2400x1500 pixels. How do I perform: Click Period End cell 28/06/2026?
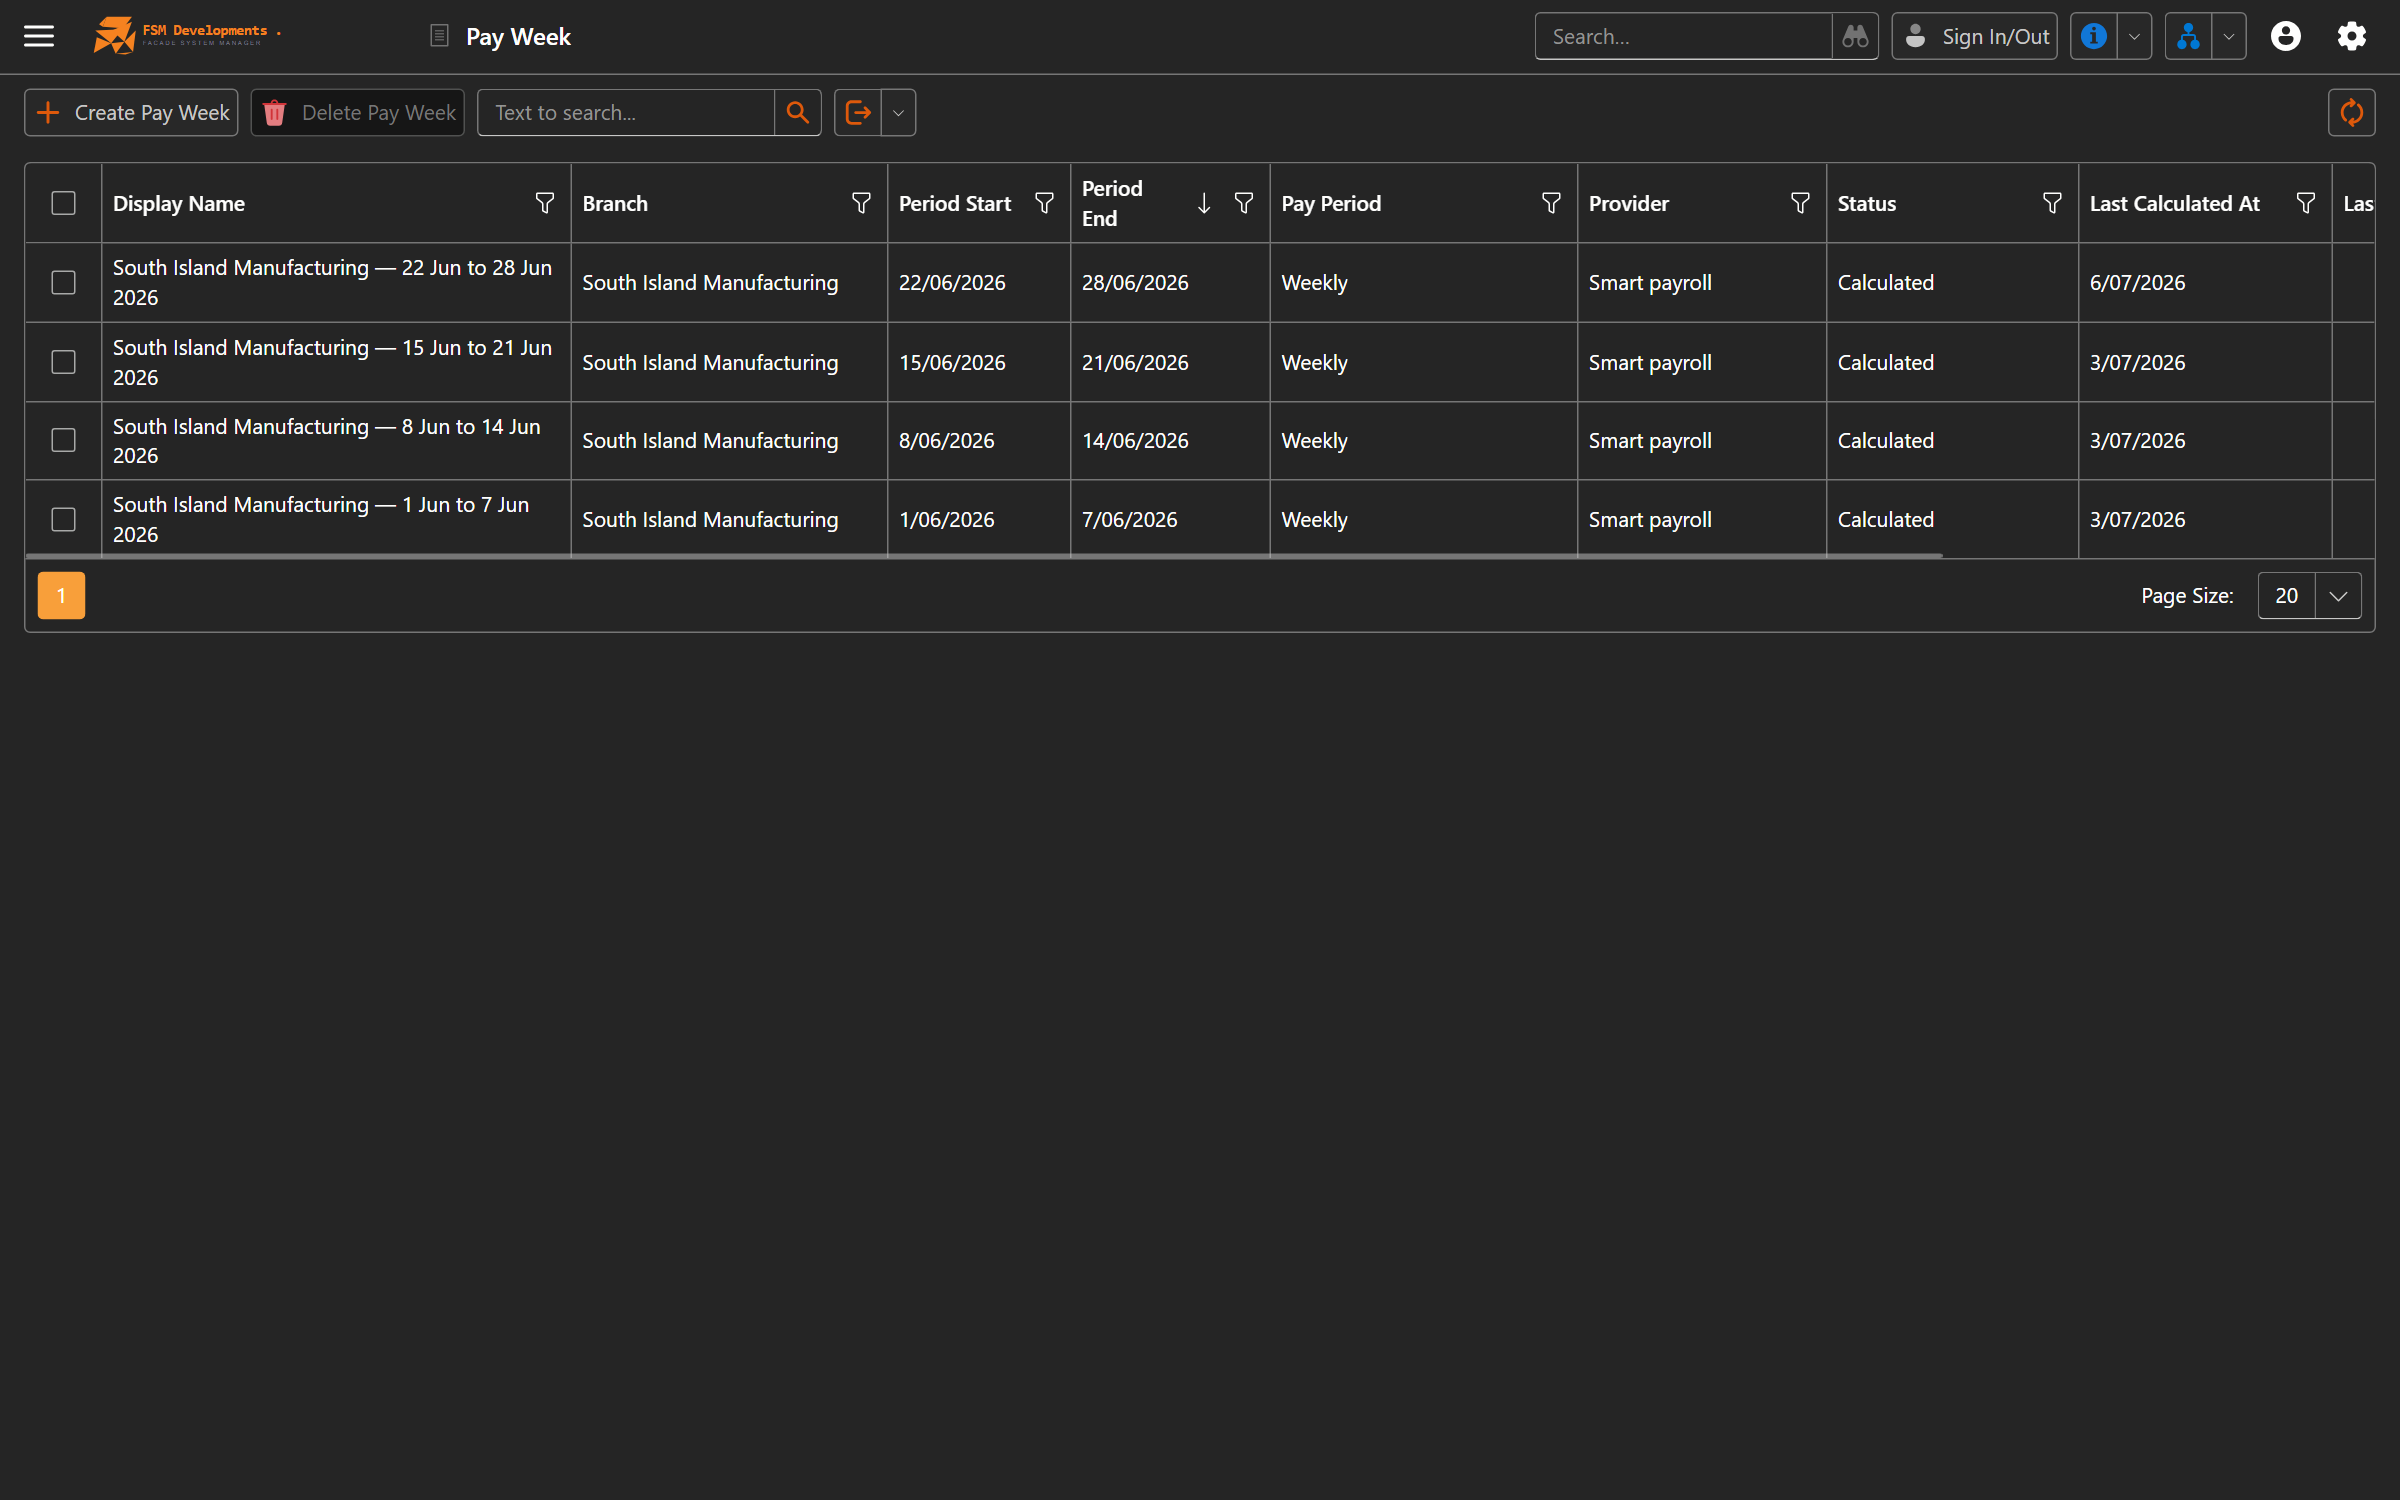(x=1135, y=283)
